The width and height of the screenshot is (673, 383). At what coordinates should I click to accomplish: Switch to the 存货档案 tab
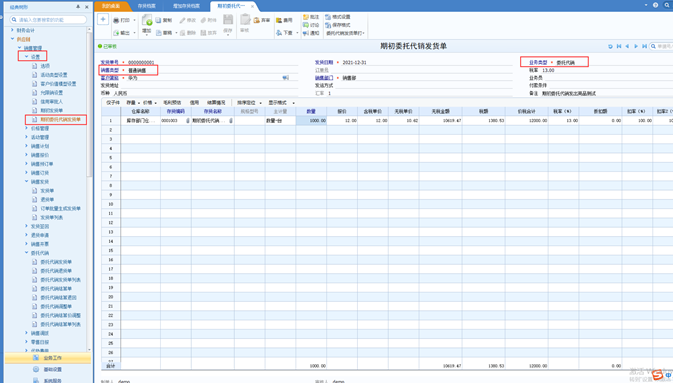point(147,6)
